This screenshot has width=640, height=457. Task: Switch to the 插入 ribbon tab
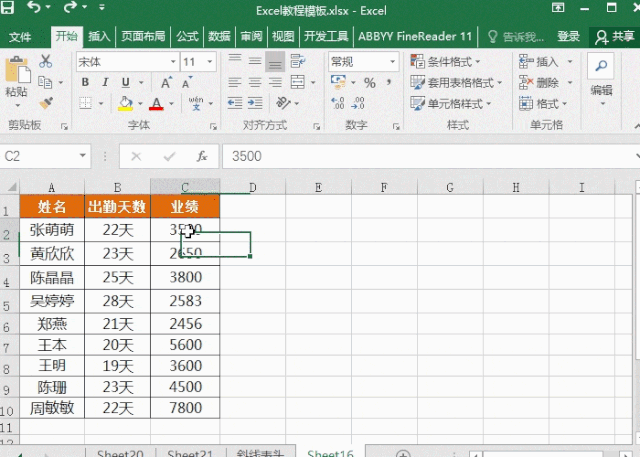point(99,37)
